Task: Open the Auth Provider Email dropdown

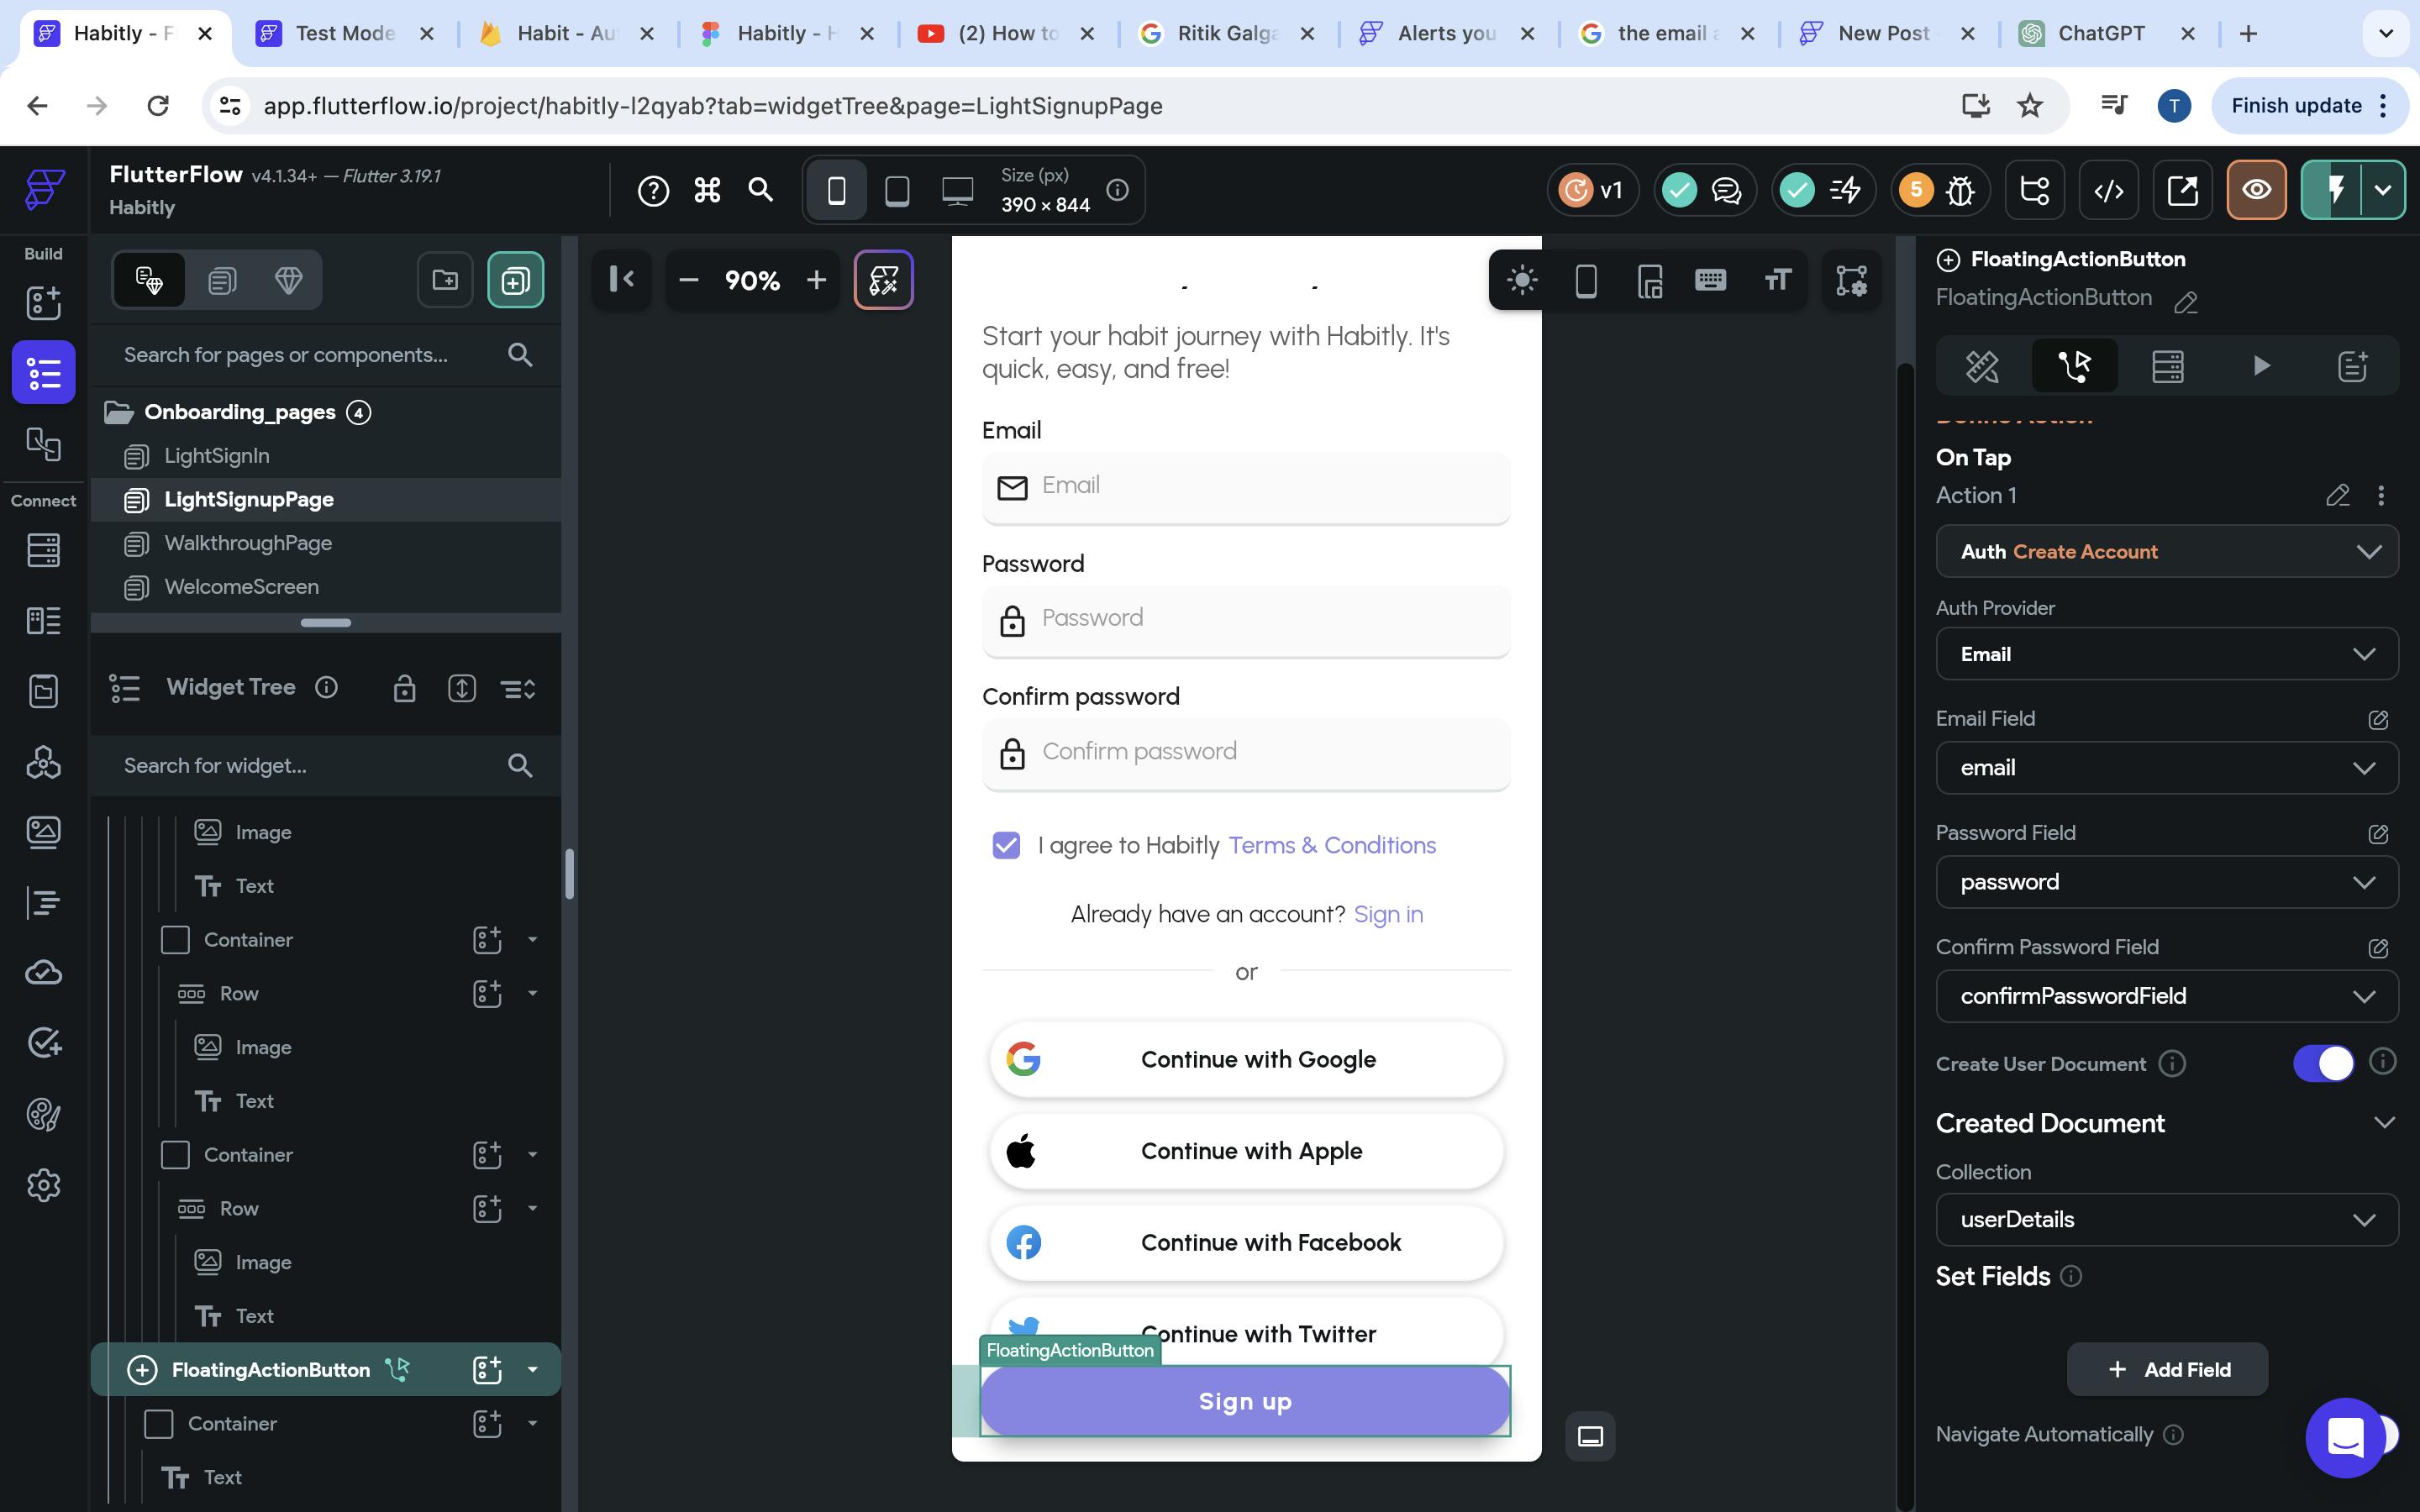Action: coord(2166,654)
